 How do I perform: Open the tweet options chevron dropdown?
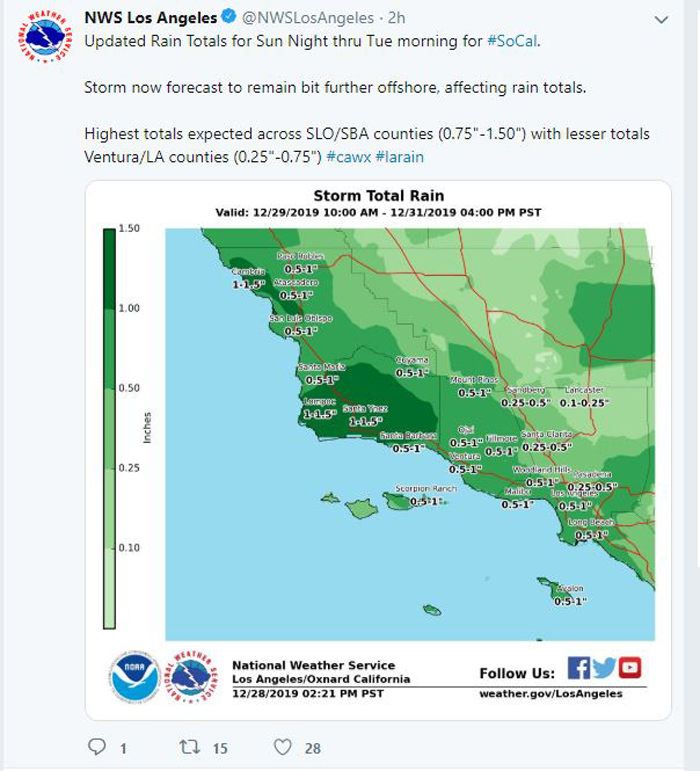[x=660, y=20]
